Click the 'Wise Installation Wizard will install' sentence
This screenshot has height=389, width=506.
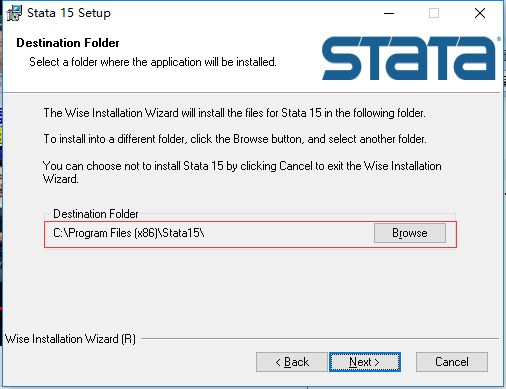tap(234, 113)
